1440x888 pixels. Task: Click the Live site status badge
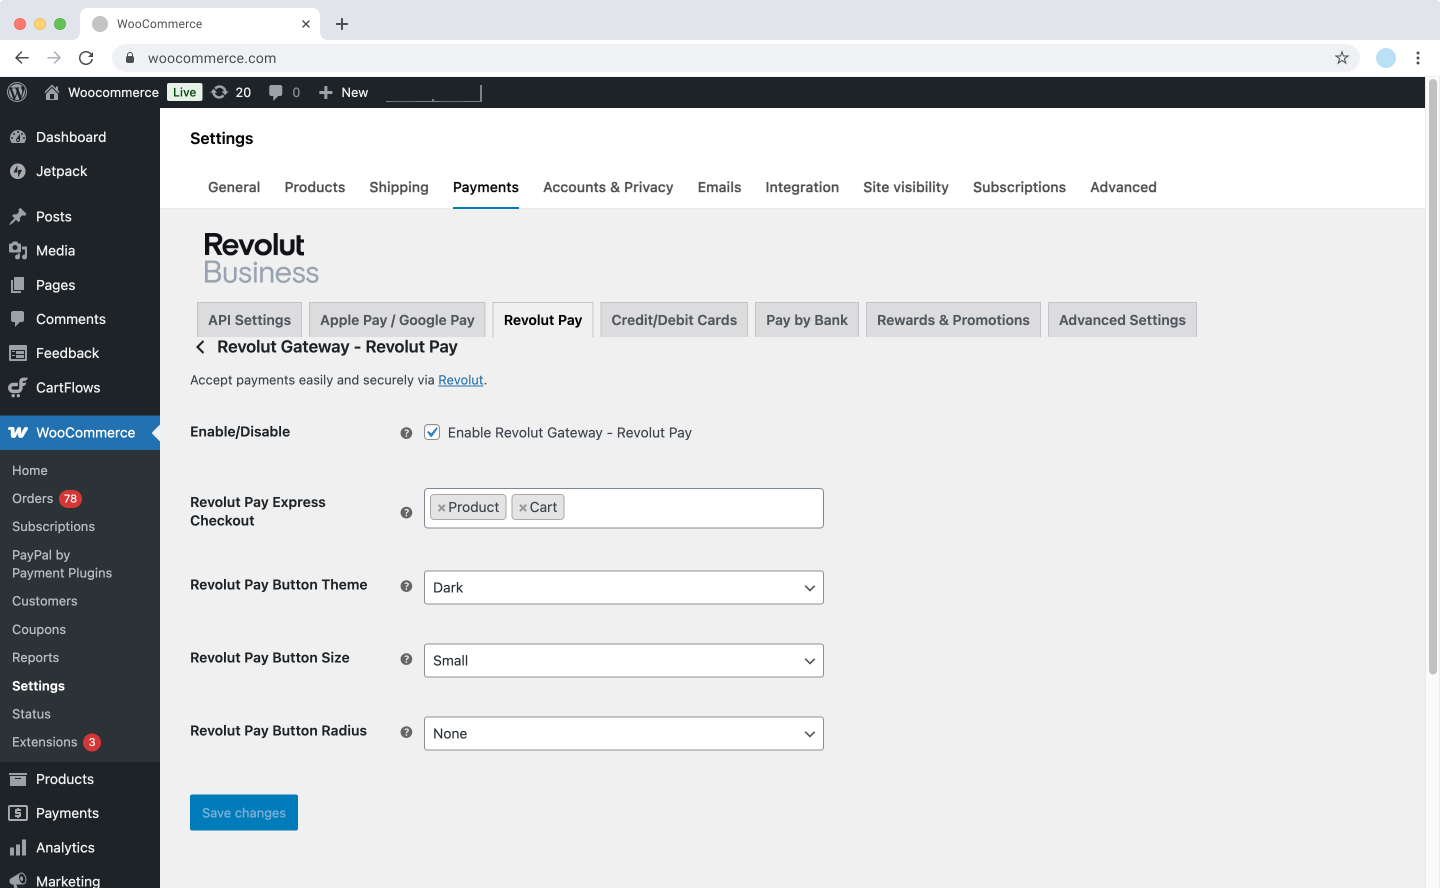click(x=185, y=92)
